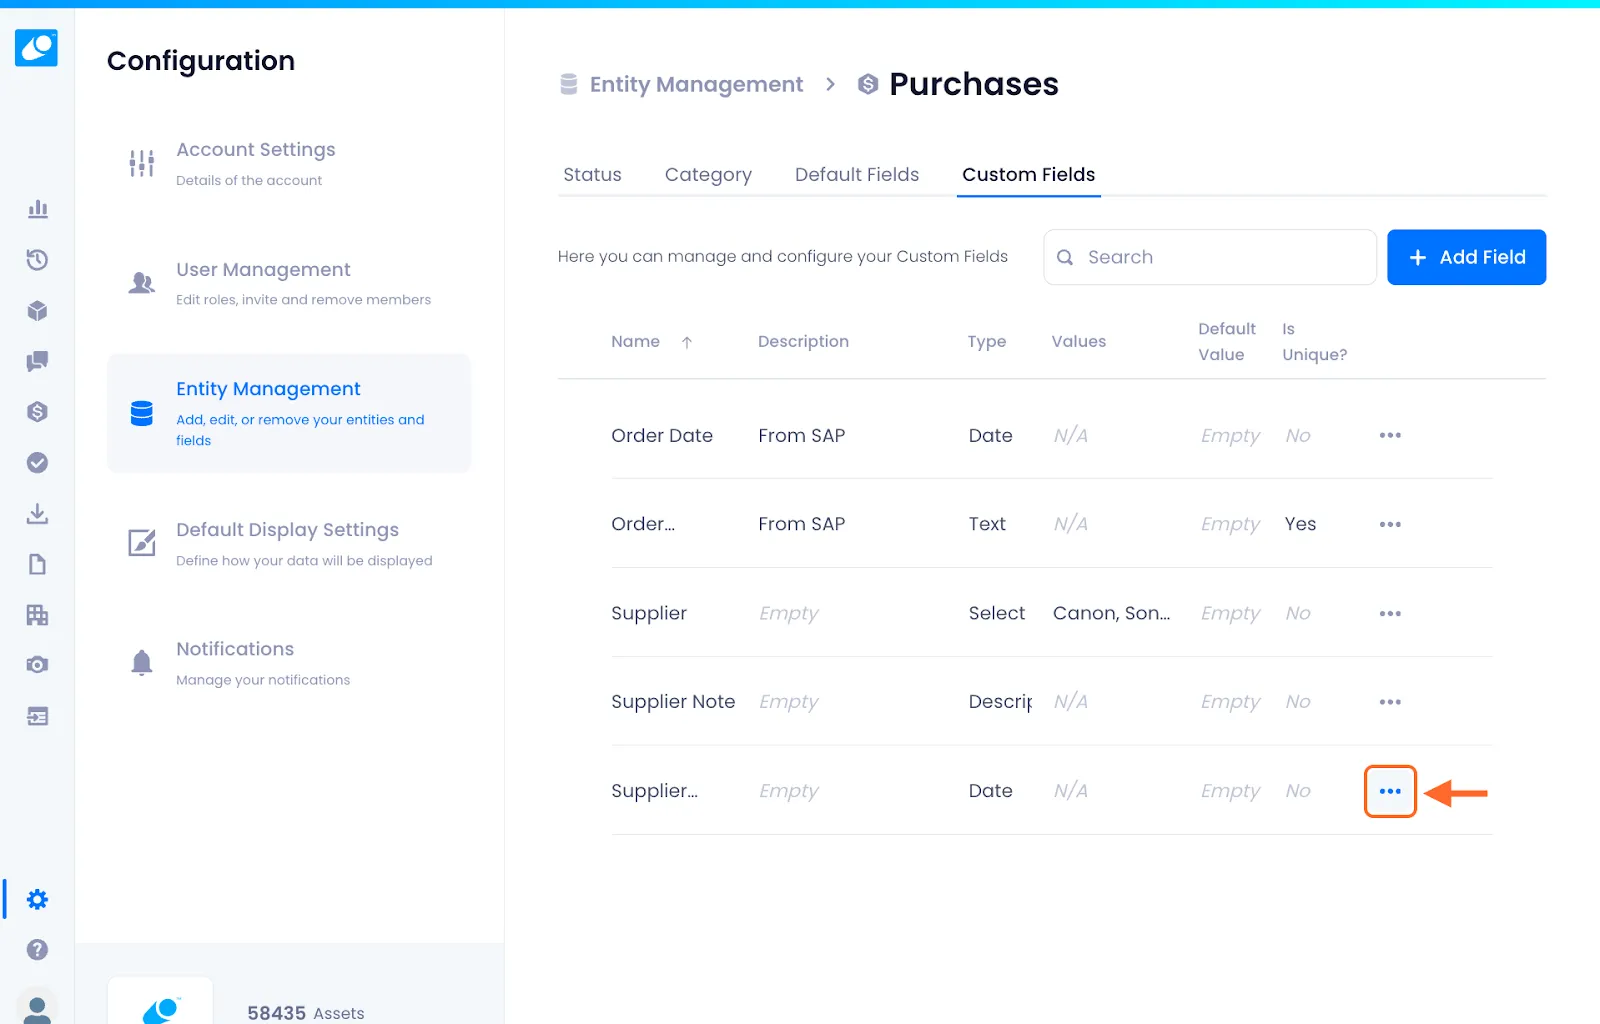1600x1024 pixels.
Task: Click the User Management people icon
Action: point(142,283)
